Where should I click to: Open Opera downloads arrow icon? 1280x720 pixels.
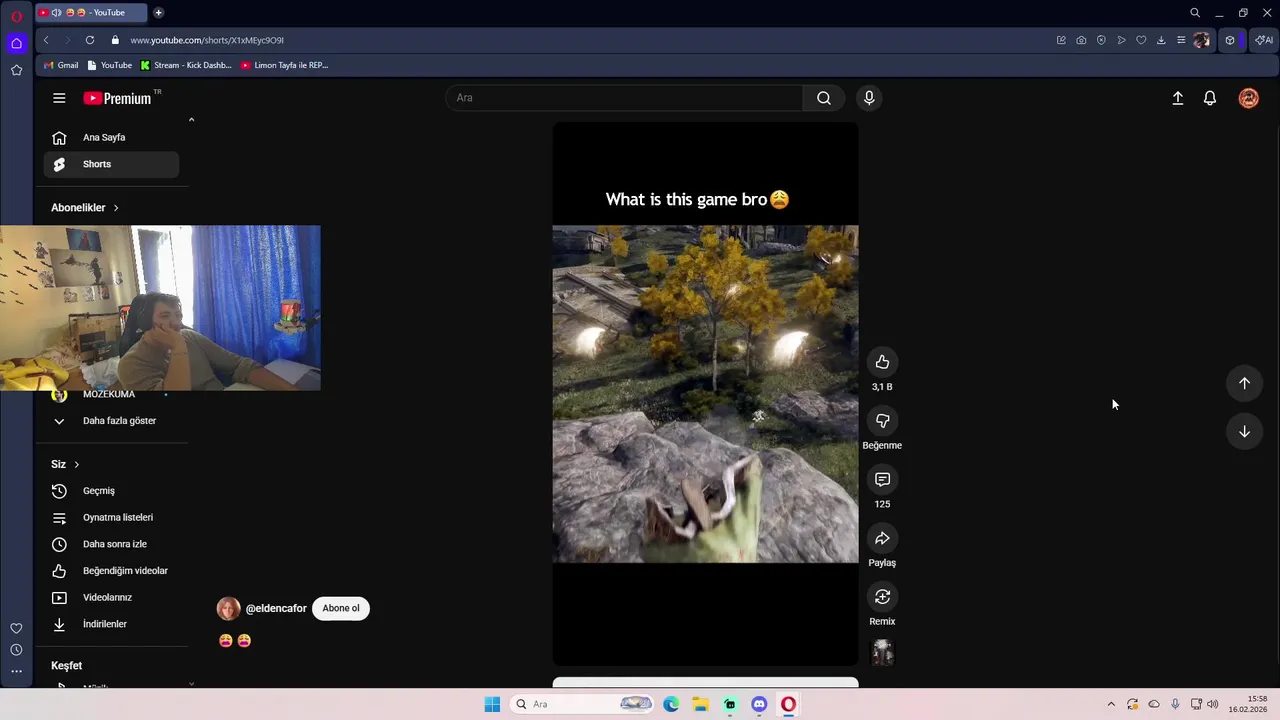(x=1161, y=40)
